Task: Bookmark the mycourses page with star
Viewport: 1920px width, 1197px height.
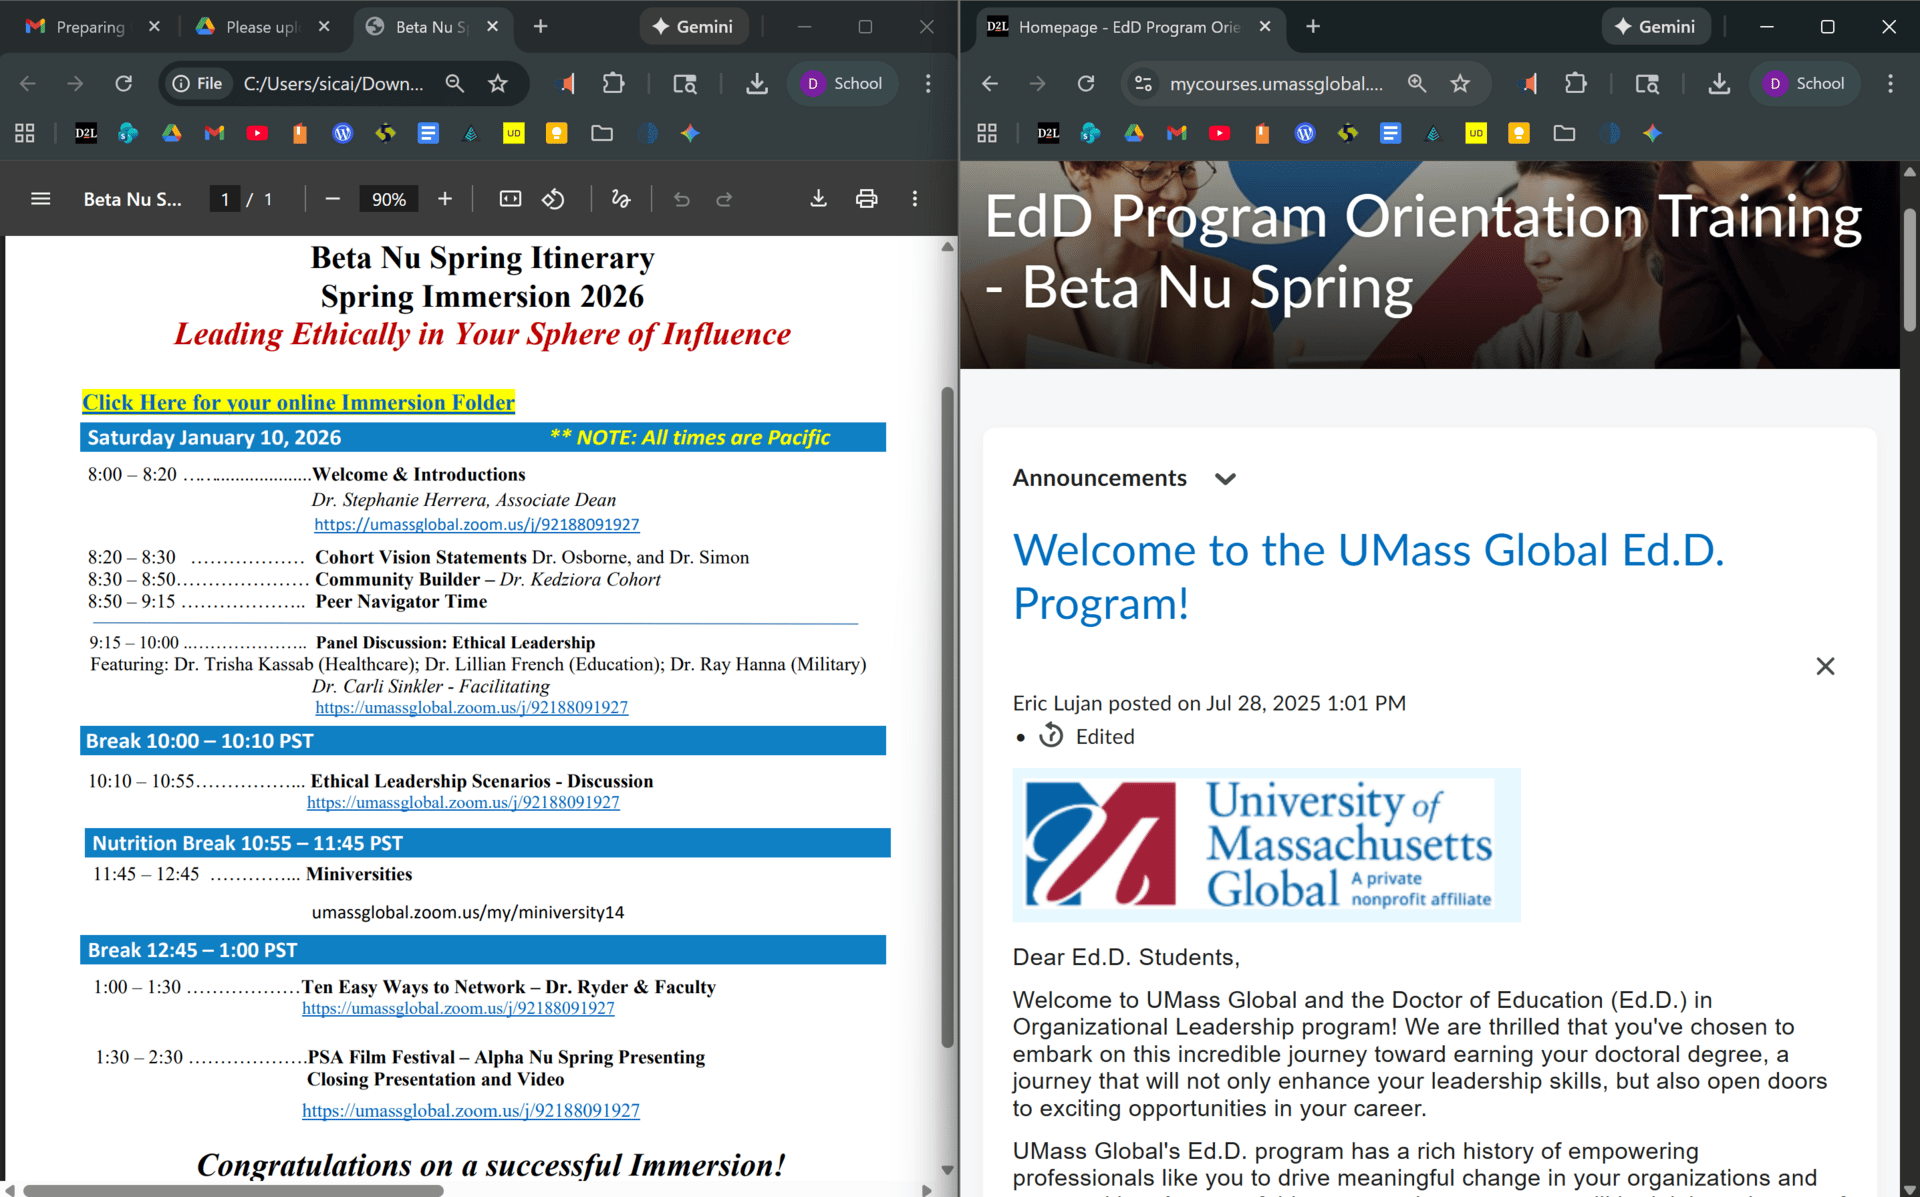Action: (x=1460, y=84)
